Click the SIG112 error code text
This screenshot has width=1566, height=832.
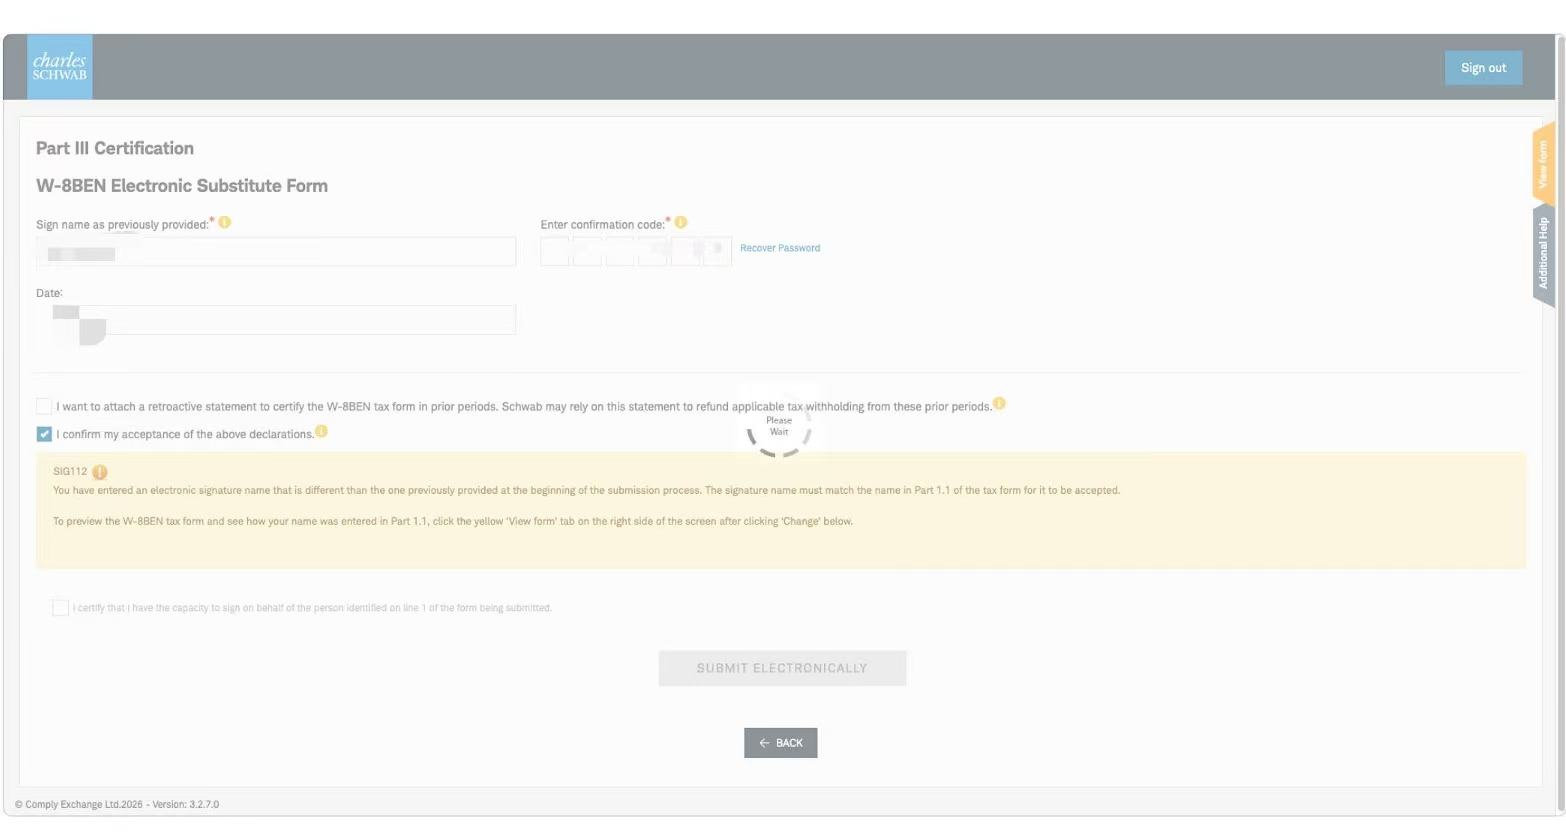[70, 471]
